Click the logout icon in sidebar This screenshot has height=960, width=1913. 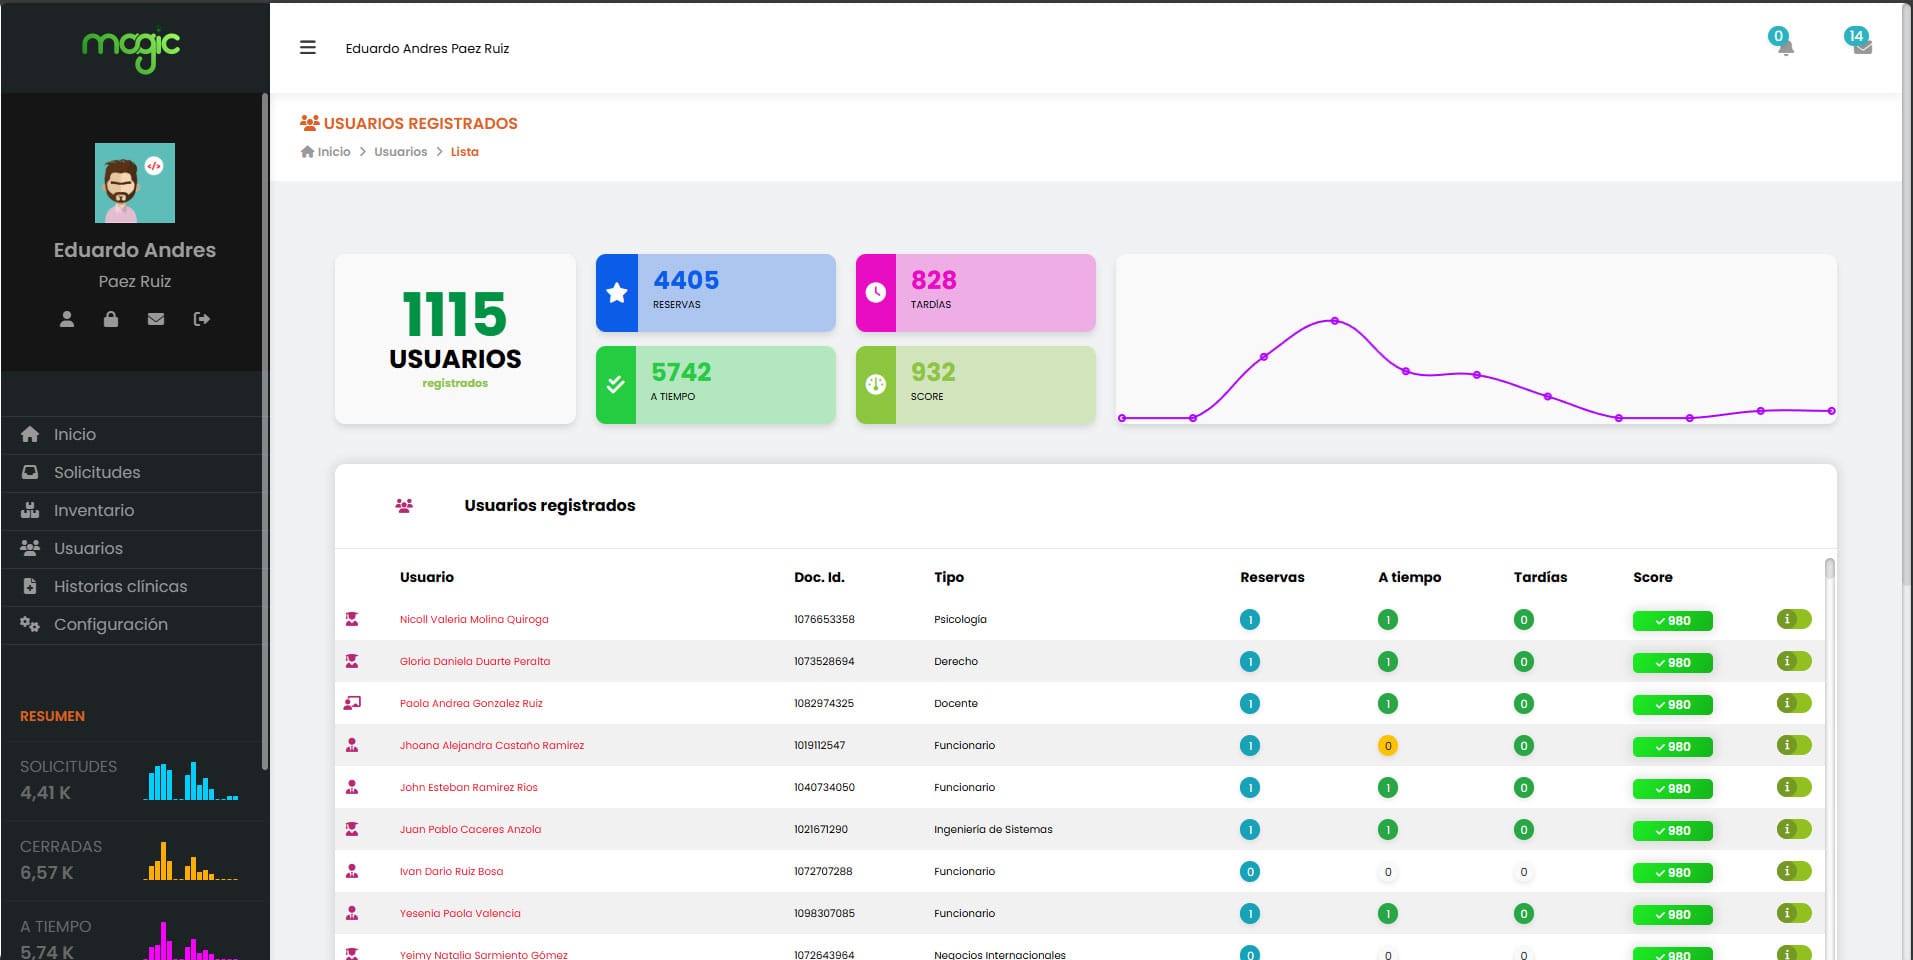pos(201,319)
